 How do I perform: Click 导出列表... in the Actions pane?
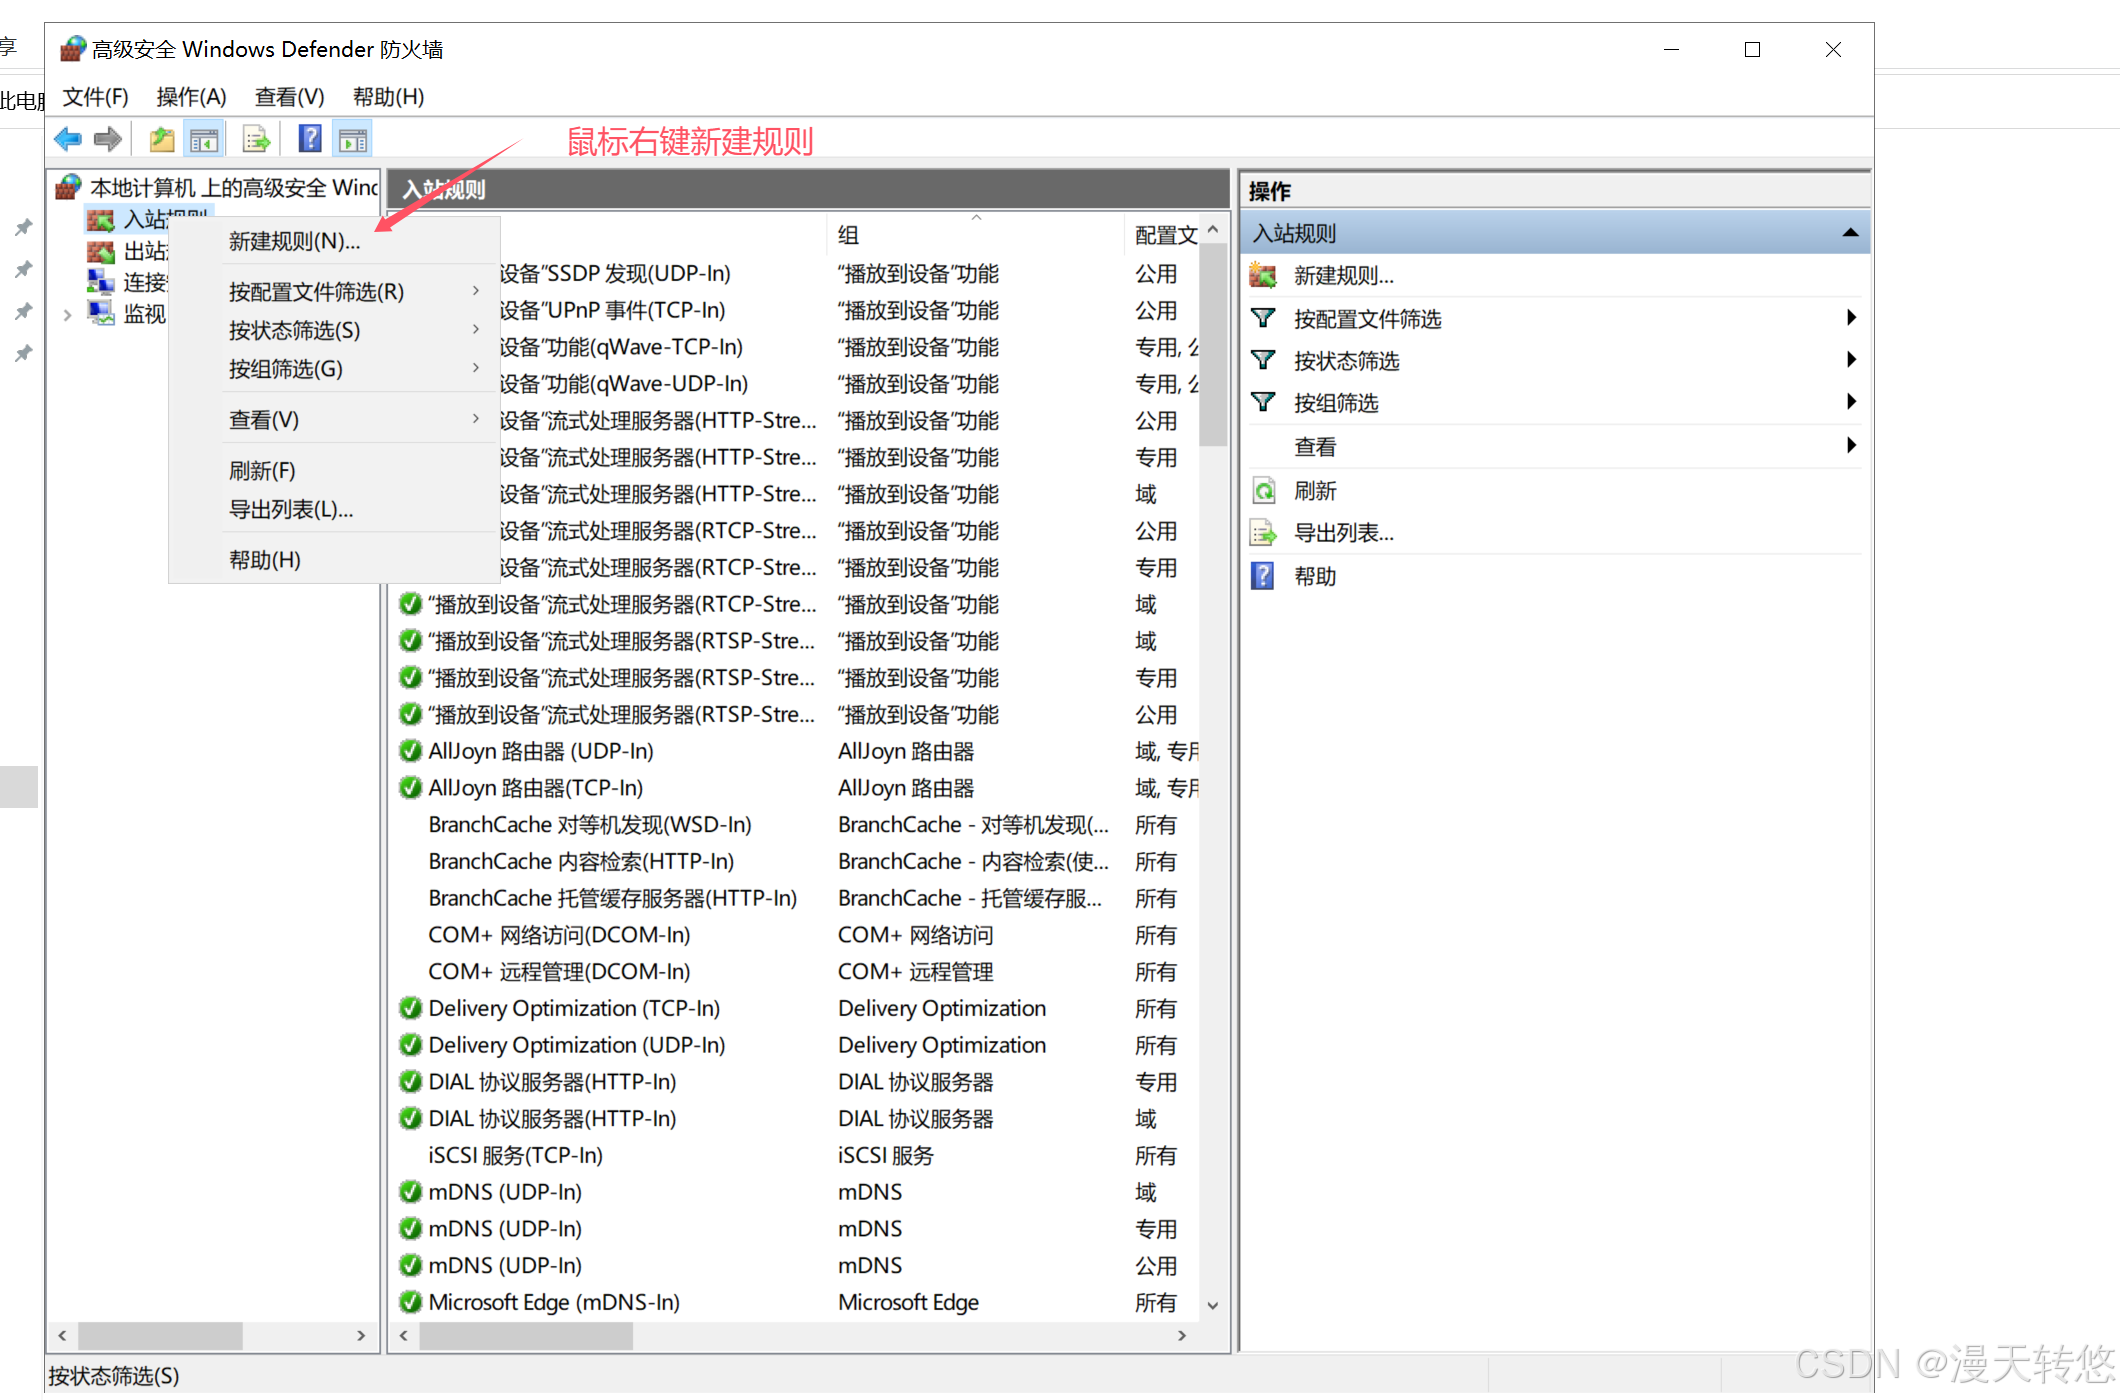point(1343,533)
